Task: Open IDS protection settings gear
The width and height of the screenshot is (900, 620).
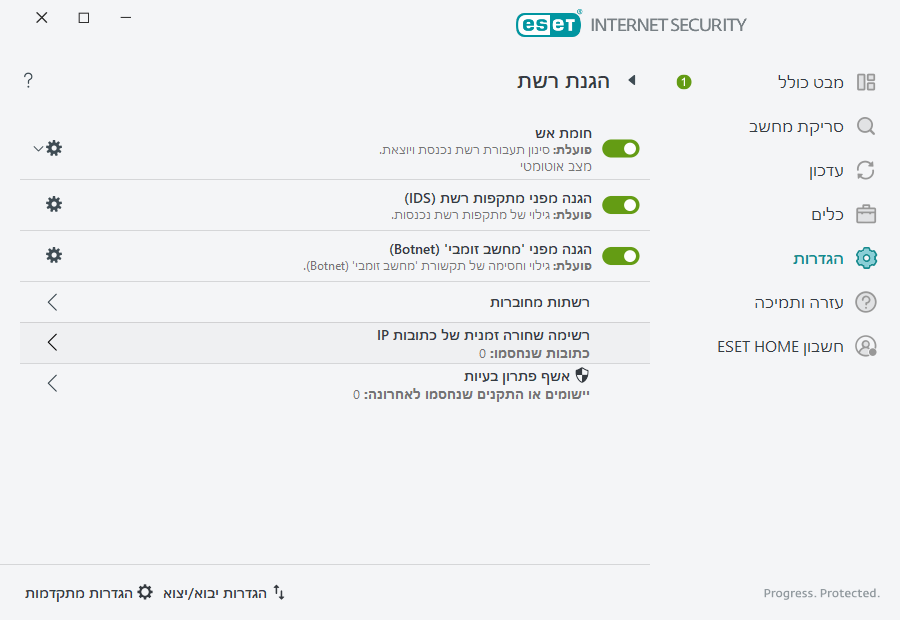Action: tap(53, 204)
